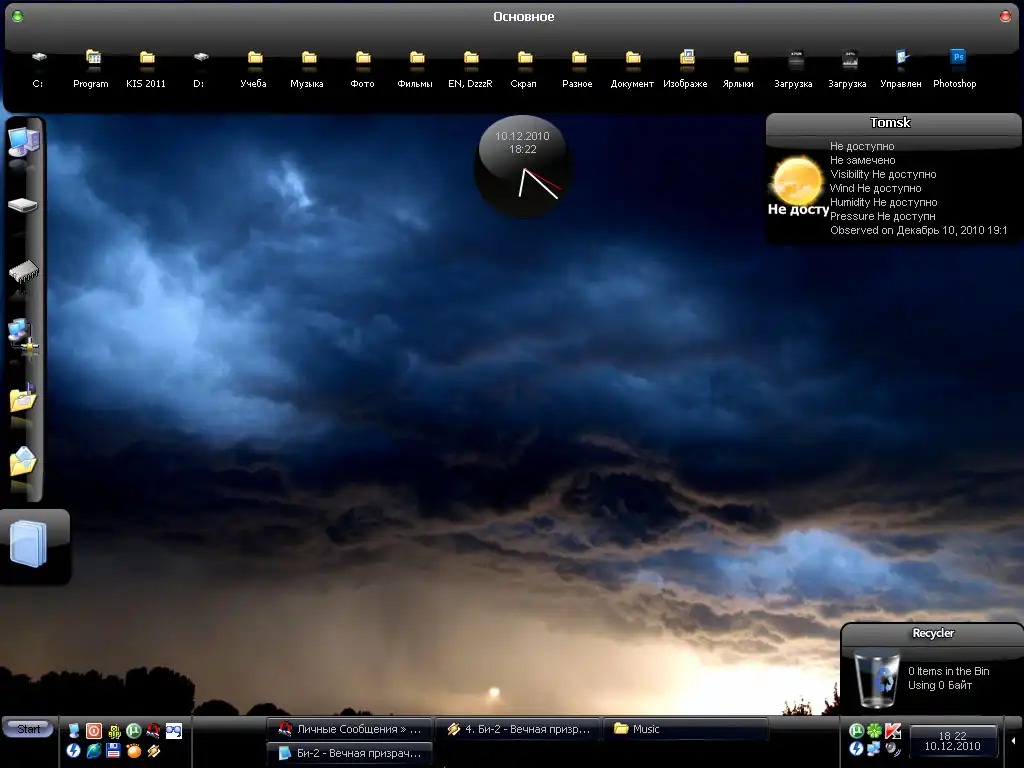1024x768 pixels.
Task: Click the My Computer icon in left sidebar
Action: click(22, 142)
